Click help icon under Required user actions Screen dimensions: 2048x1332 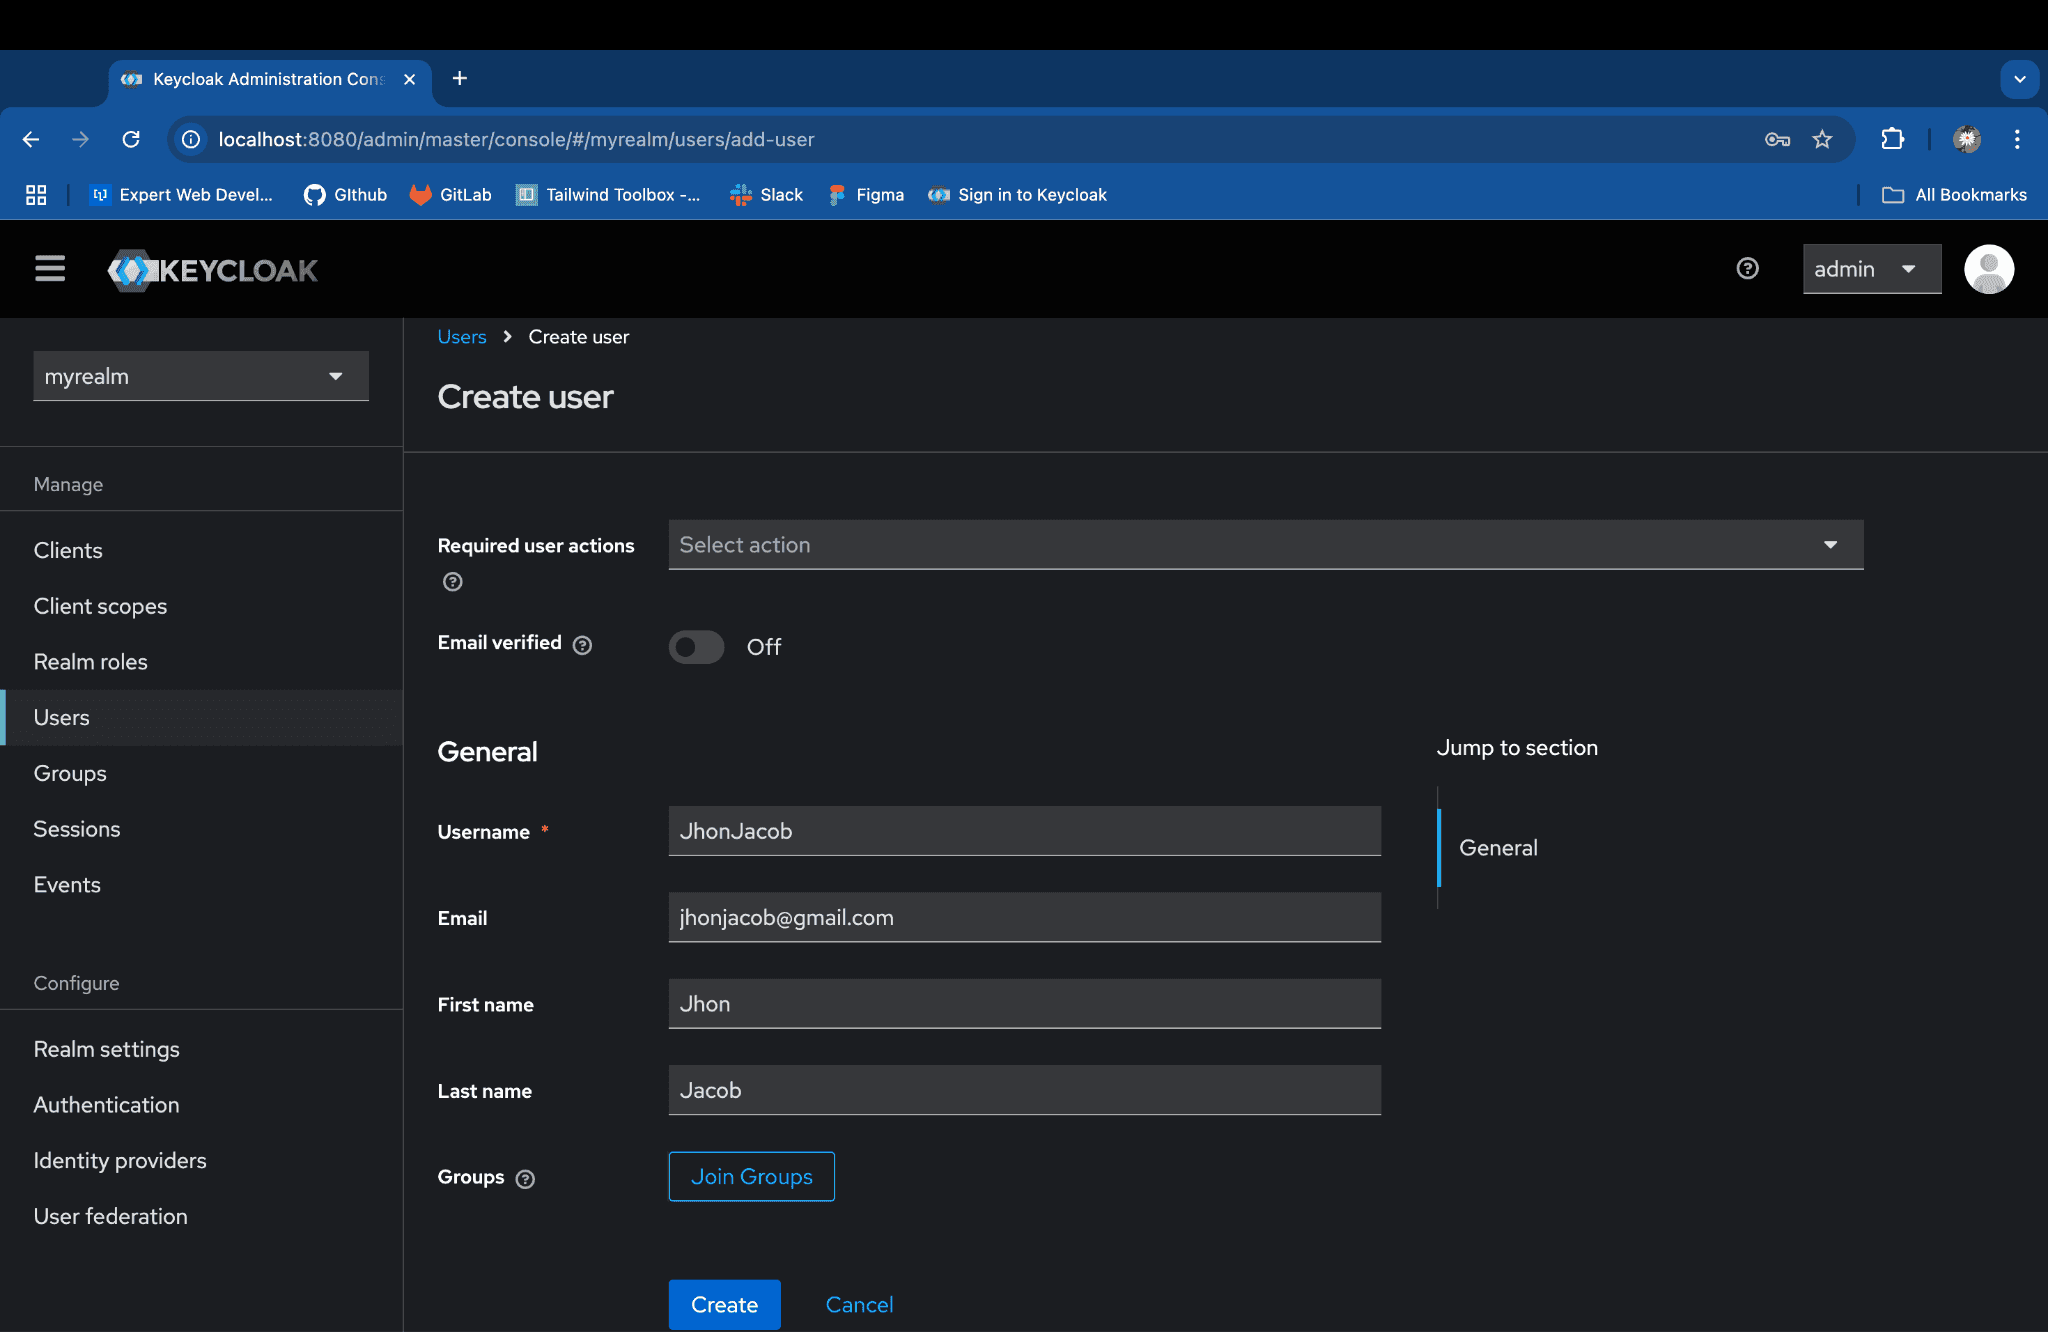coord(452,582)
